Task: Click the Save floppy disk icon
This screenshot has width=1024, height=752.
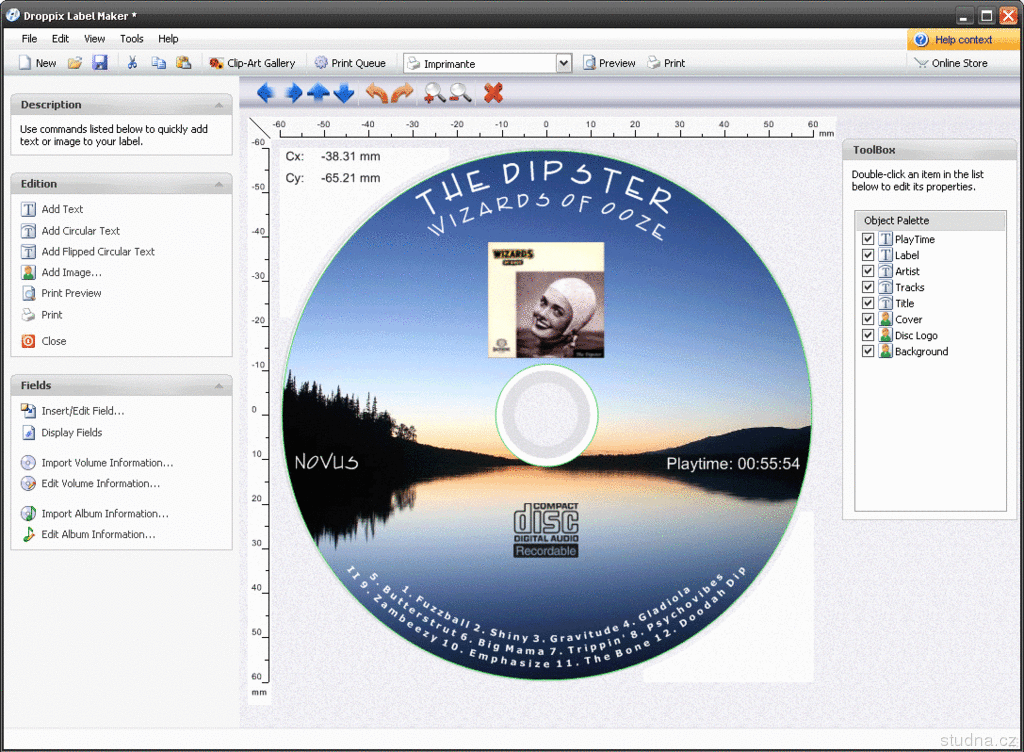Action: coord(100,63)
